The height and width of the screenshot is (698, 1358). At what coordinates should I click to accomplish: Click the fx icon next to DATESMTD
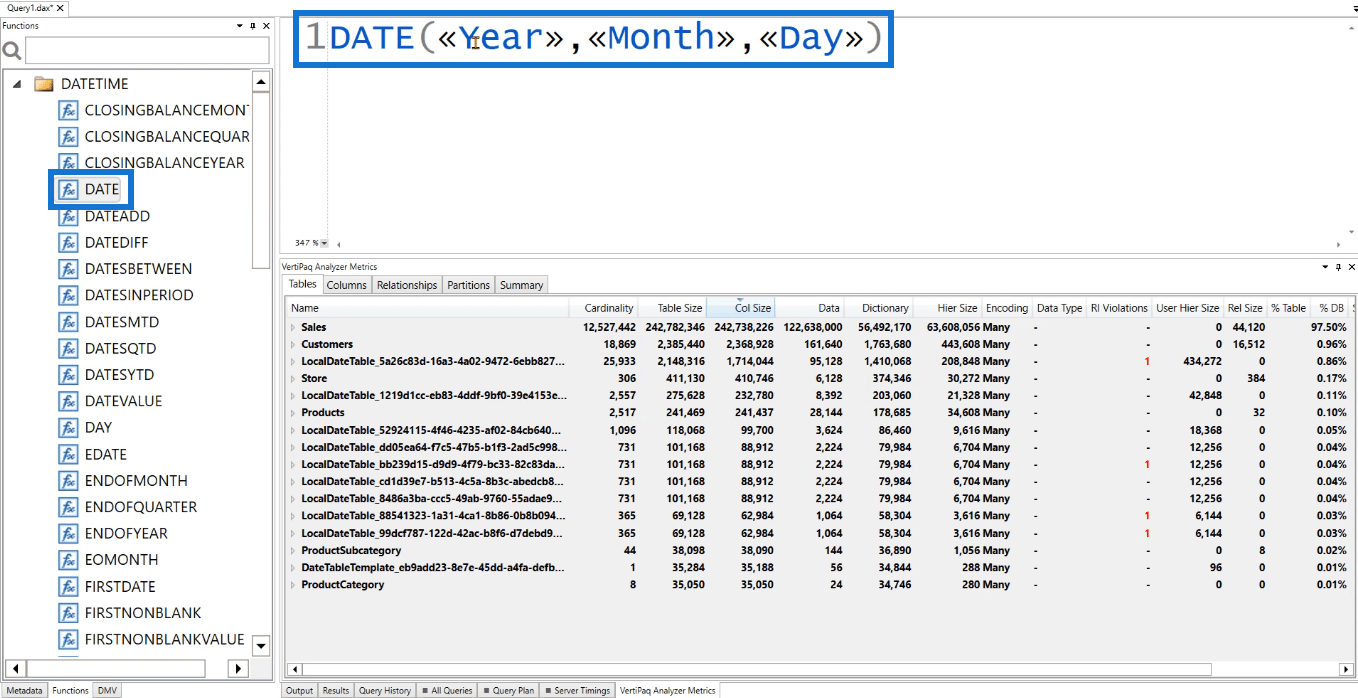68,322
